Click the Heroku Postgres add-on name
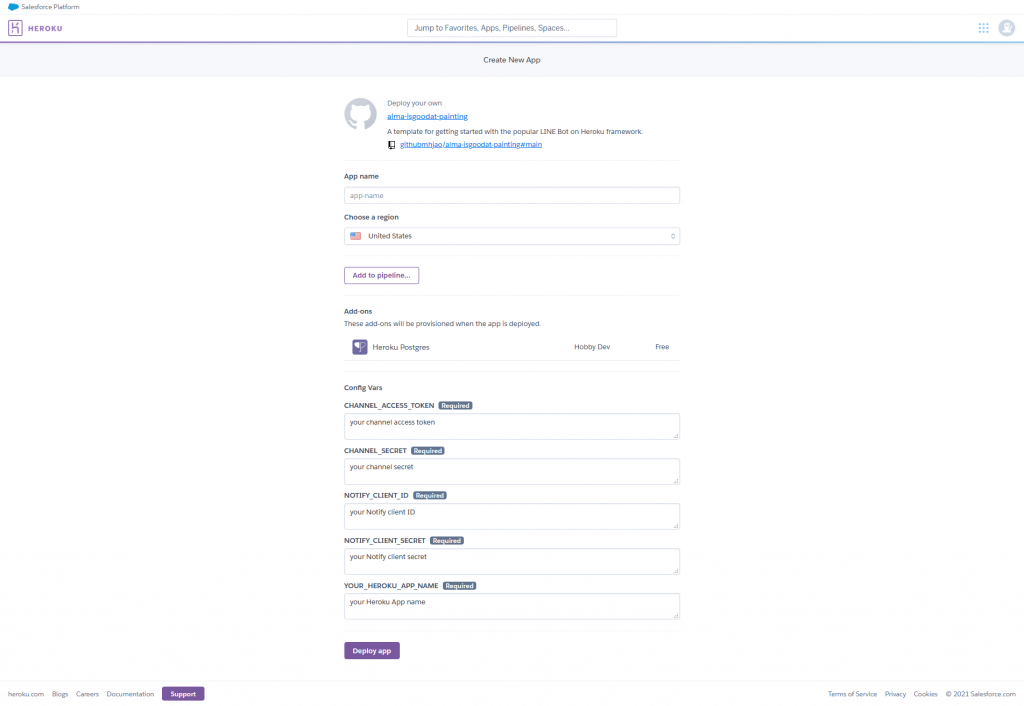Image resolution: width=1024 pixels, height=706 pixels. click(x=401, y=347)
